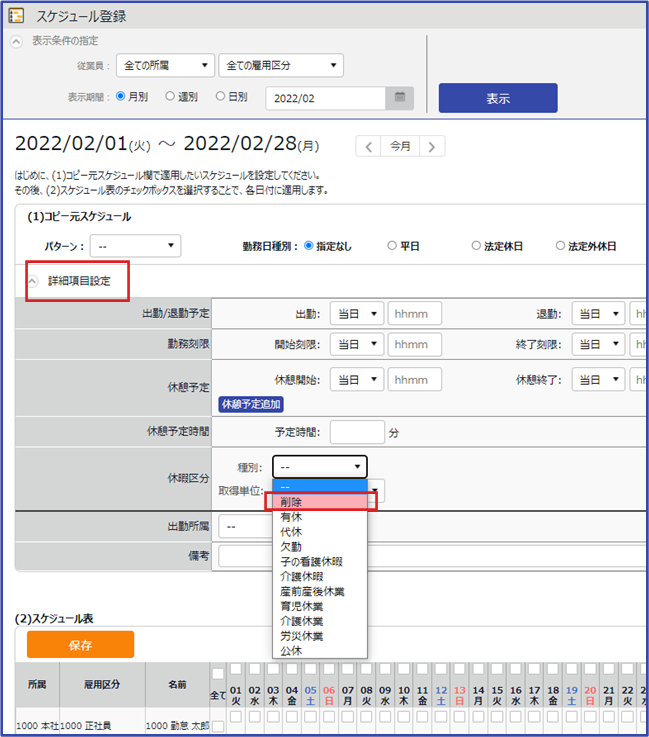Click the 2022/02 period input field
This screenshot has height=737, width=649.
coord(326,98)
